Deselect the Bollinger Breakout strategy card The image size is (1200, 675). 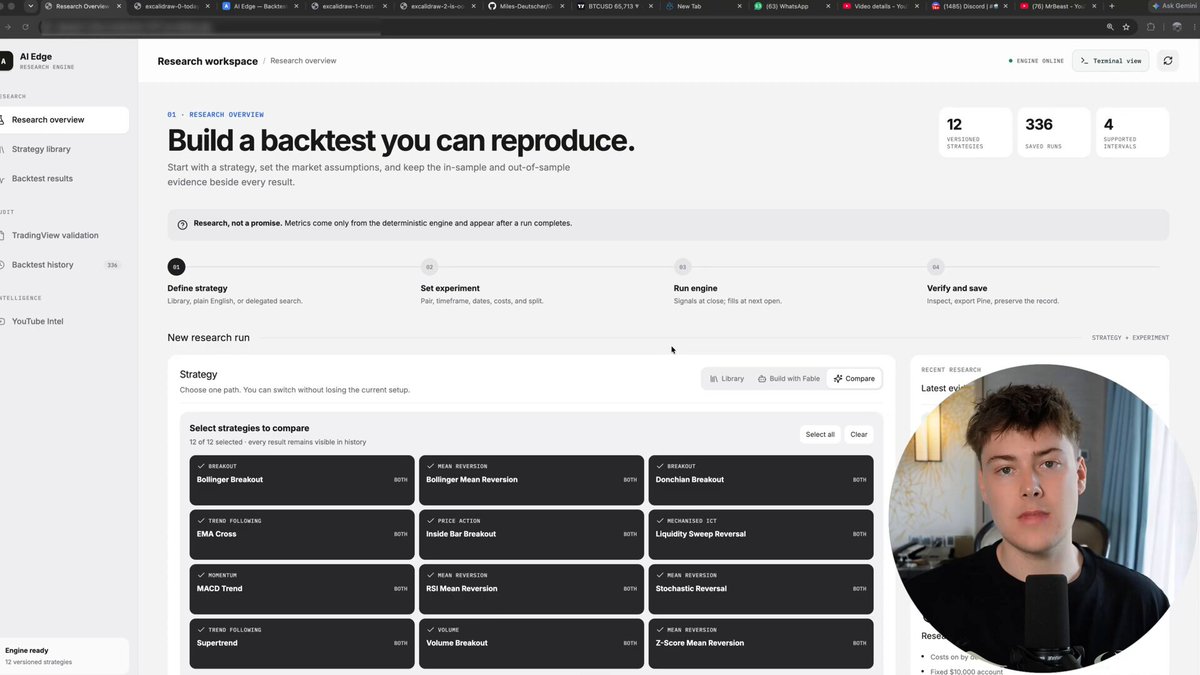click(x=302, y=480)
